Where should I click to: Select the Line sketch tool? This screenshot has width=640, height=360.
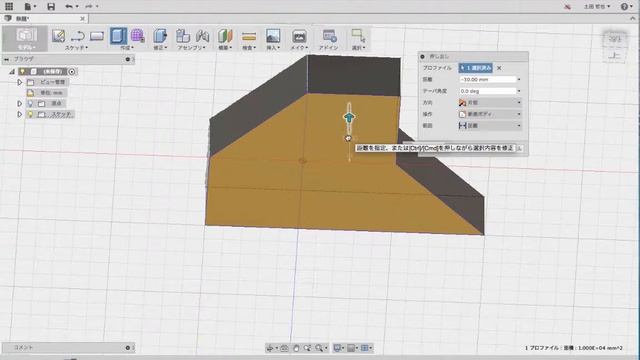(78, 36)
